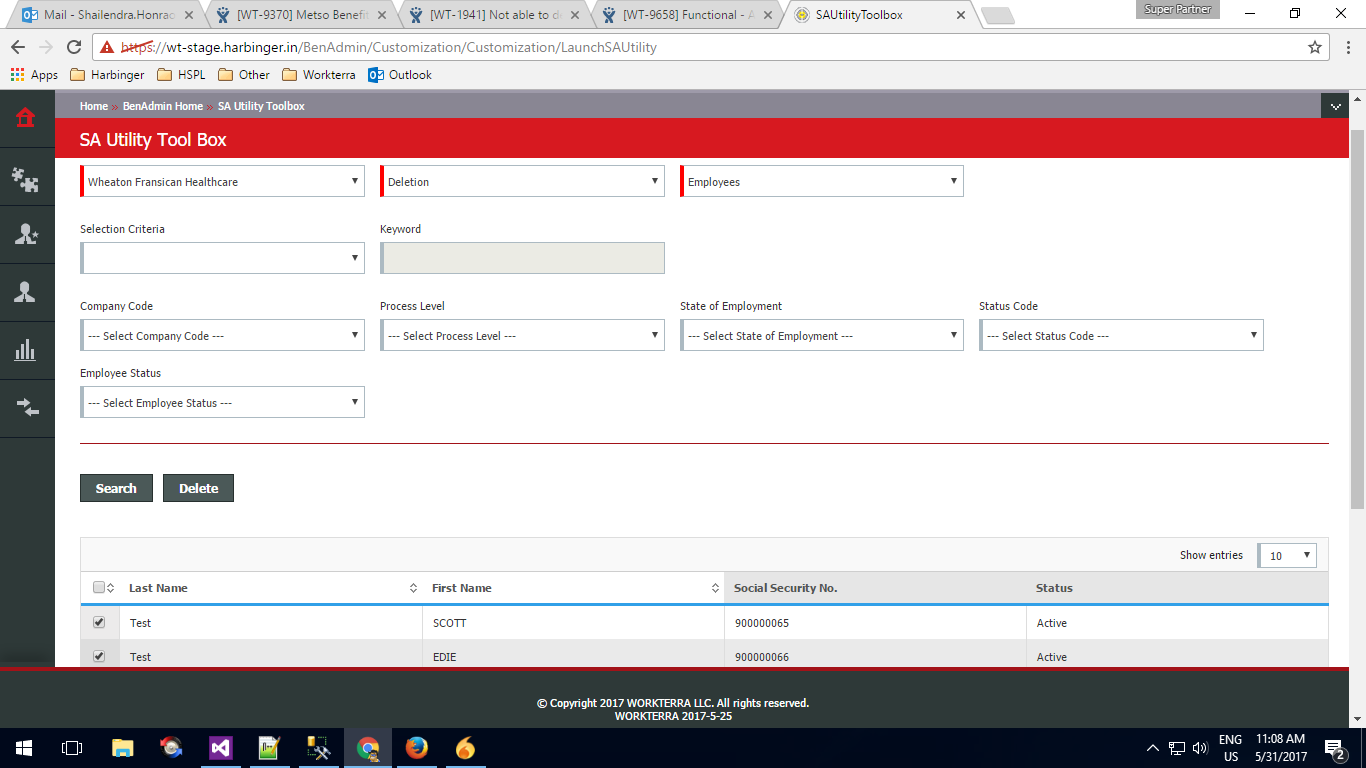Uncheck the checkbox for SCOTT row
Image resolution: width=1366 pixels, height=768 pixels.
99,622
